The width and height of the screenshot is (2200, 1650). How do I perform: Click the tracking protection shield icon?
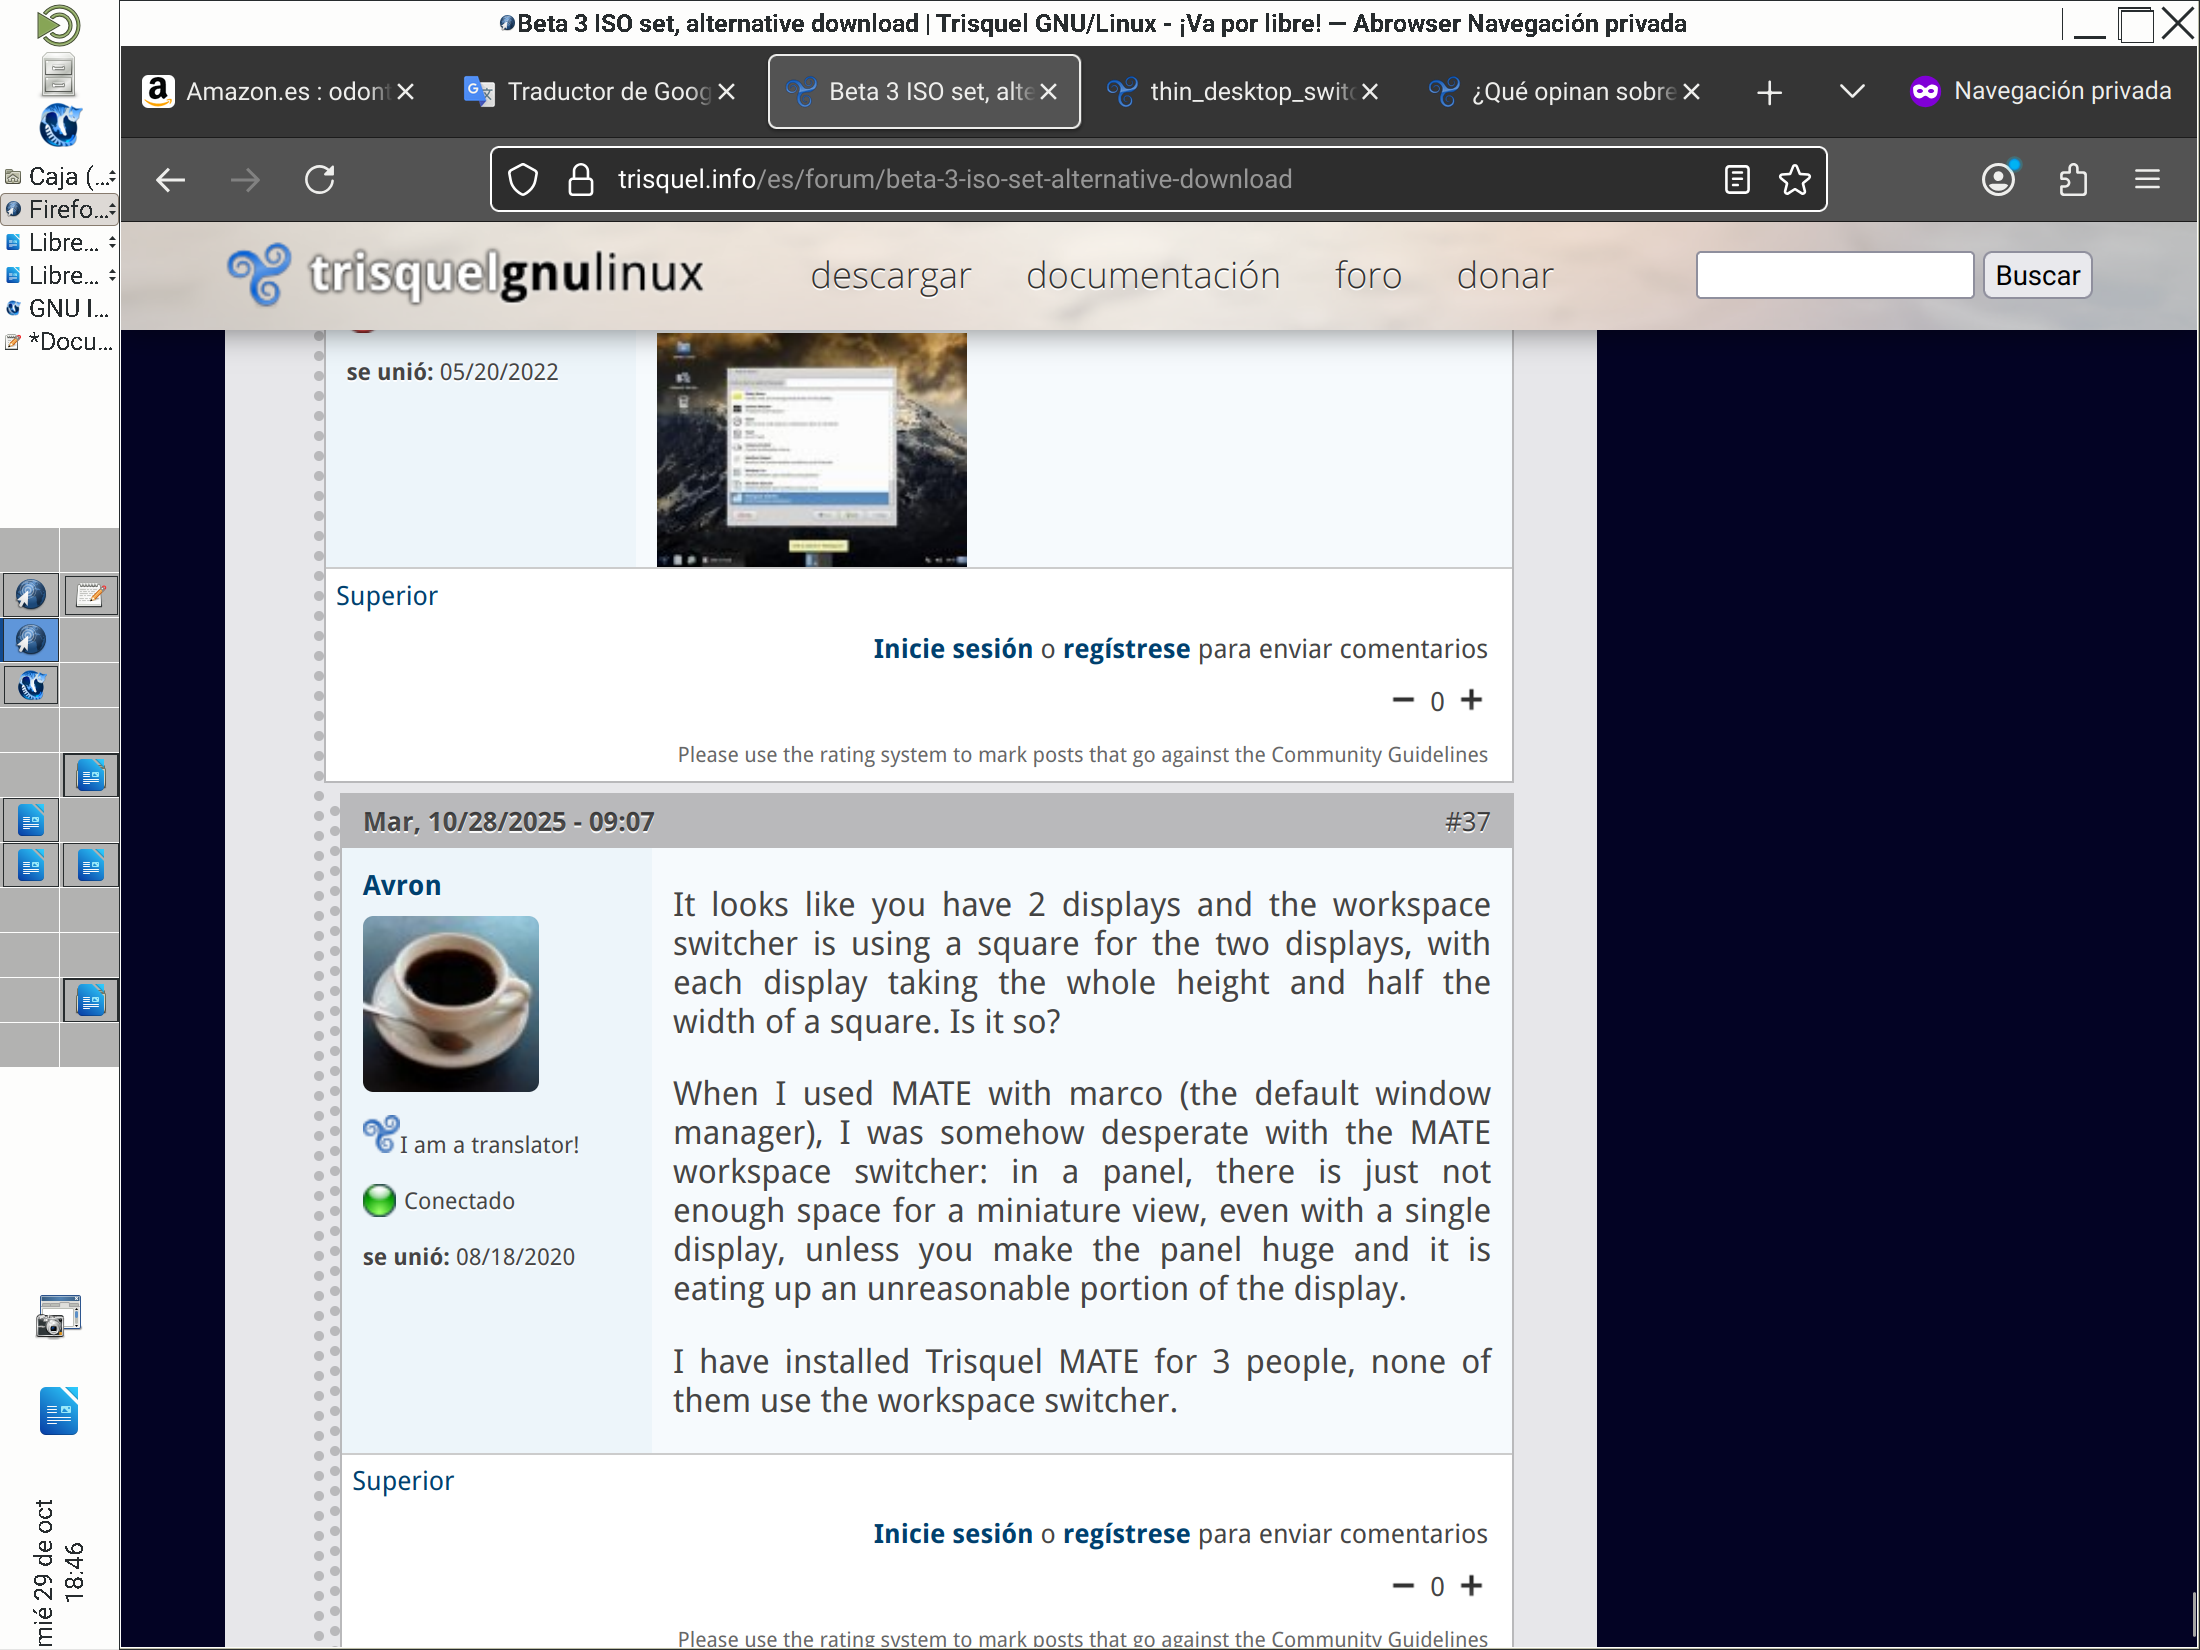(523, 180)
